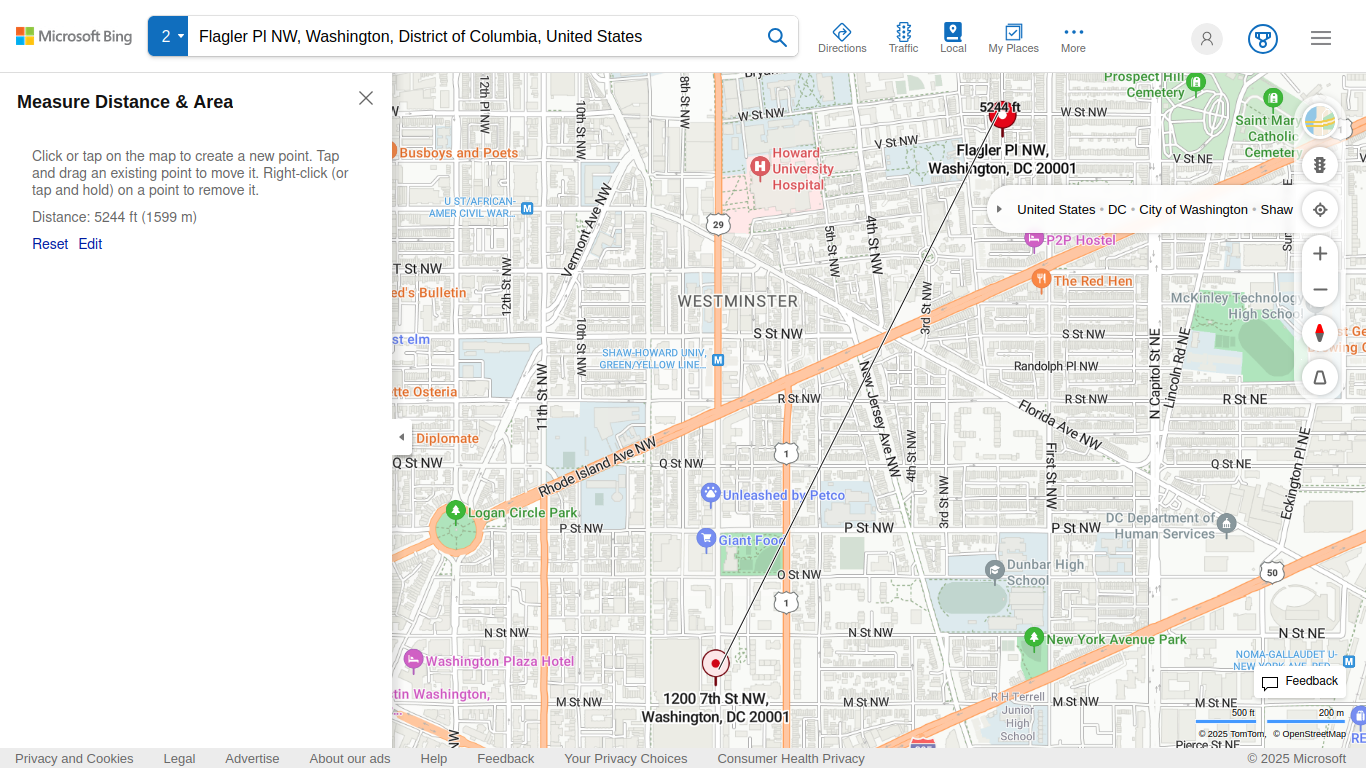Click the Howard University Hospital marker
1366x768 pixels.
point(760,166)
